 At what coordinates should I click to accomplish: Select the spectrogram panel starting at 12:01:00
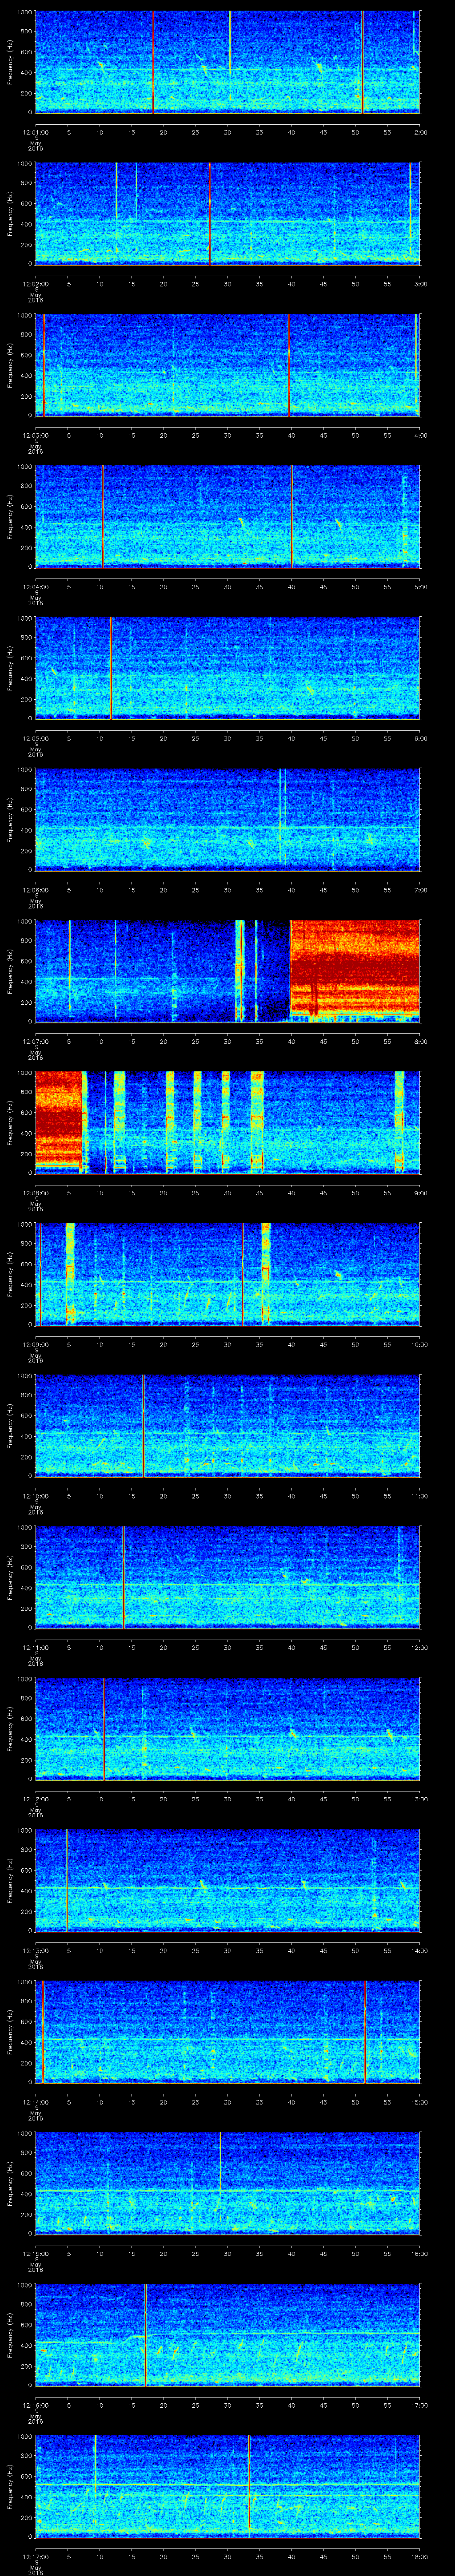(227, 62)
